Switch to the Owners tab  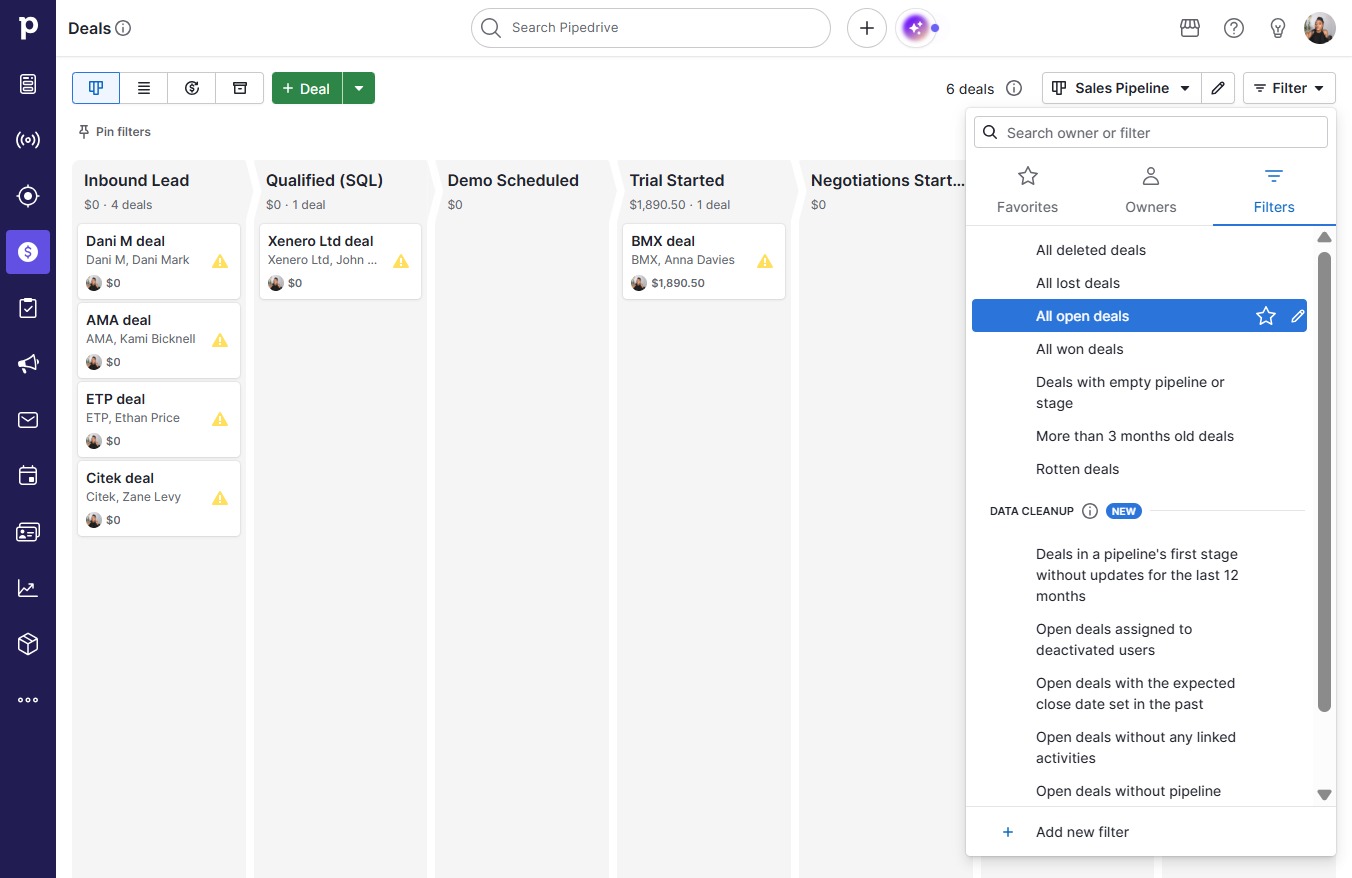pyautogui.click(x=1151, y=190)
